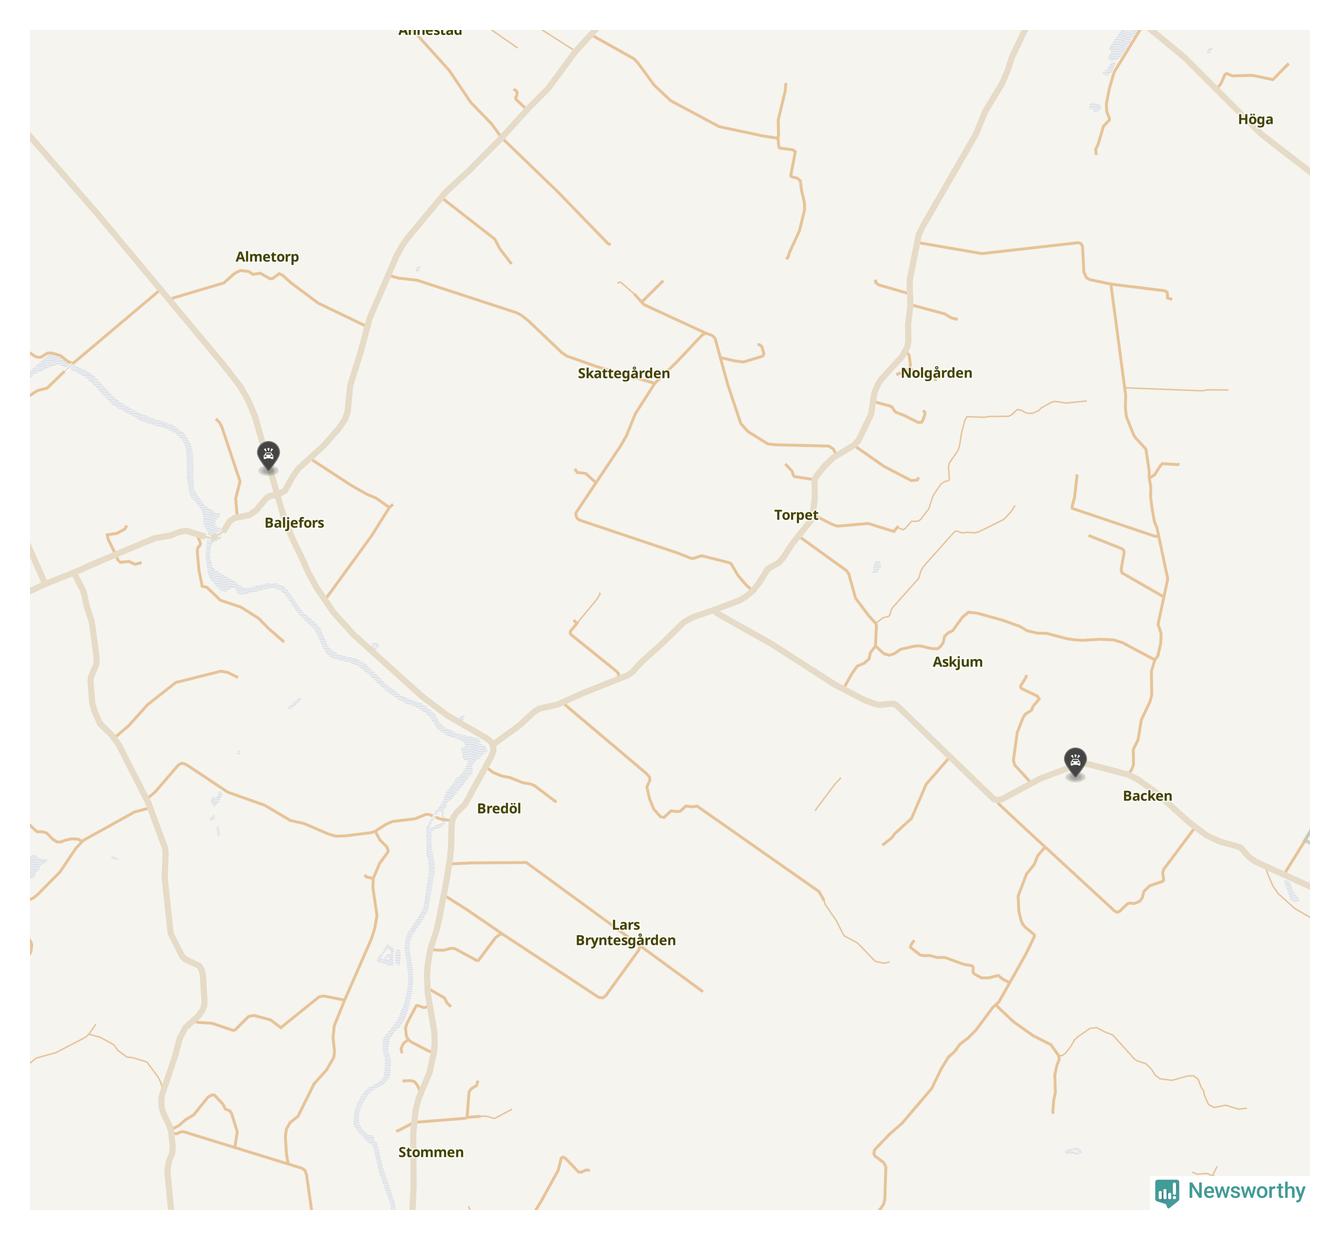This screenshot has height=1240, width=1340.
Task: Click the accident marker near Backen
Action: point(1075,763)
